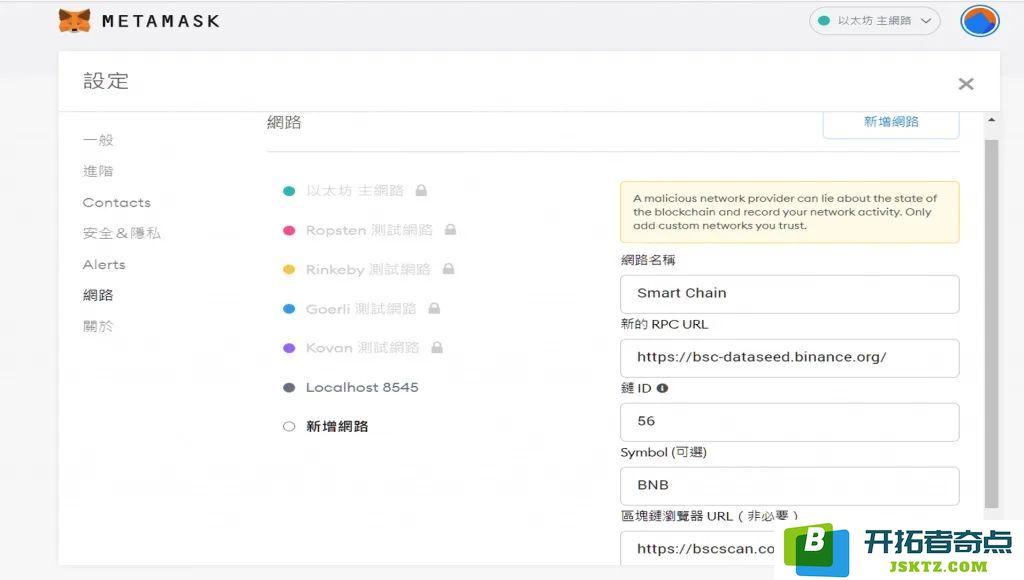Click the 網路 section heading
The width and height of the screenshot is (1024, 580).
tap(284, 122)
